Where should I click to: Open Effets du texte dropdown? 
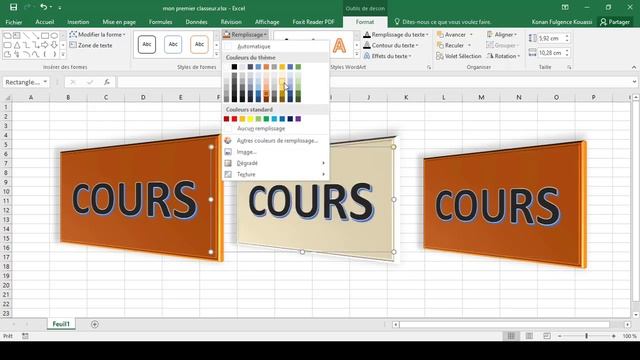tap(388, 56)
